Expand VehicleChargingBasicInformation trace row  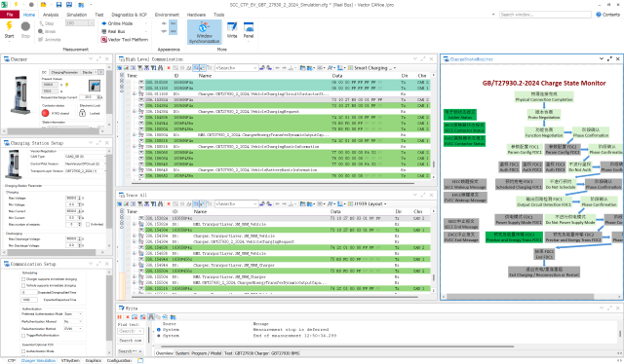click(x=134, y=146)
